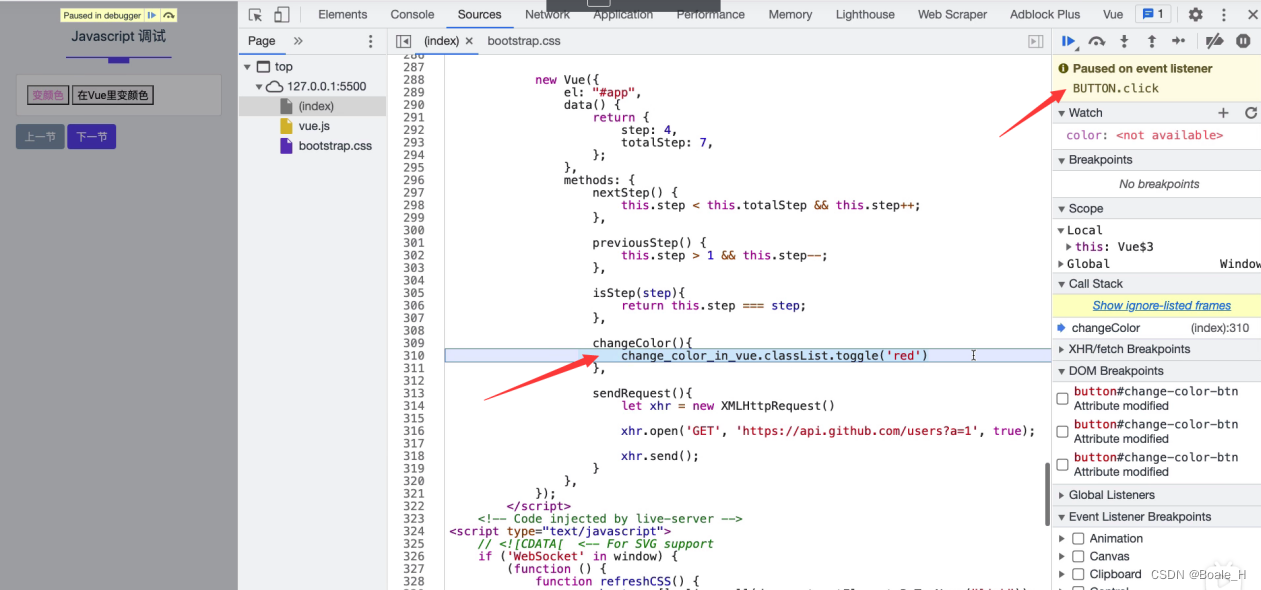The height and width of the screenshot is (590, 1261).
Task: Open DevTools three-dot customize menu
Action: 1224,14
